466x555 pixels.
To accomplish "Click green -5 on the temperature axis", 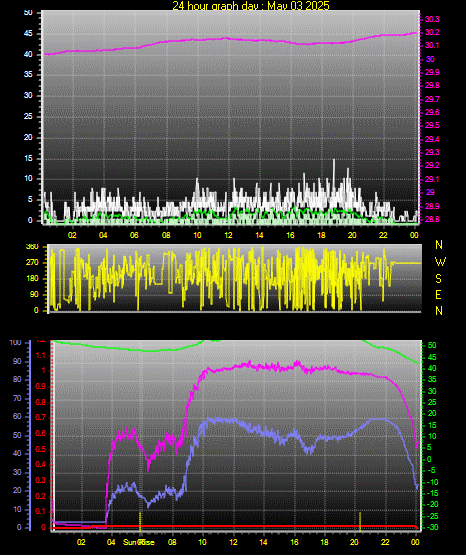I will [432, 470].
